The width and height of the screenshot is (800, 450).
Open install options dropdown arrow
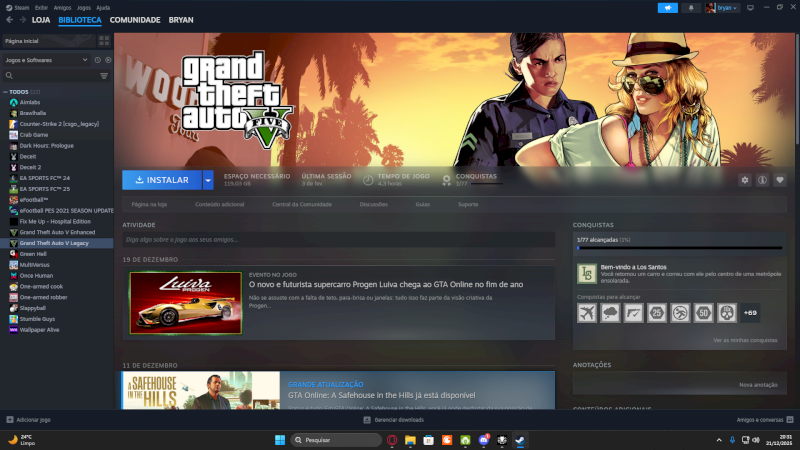click(x=208, y=180)
